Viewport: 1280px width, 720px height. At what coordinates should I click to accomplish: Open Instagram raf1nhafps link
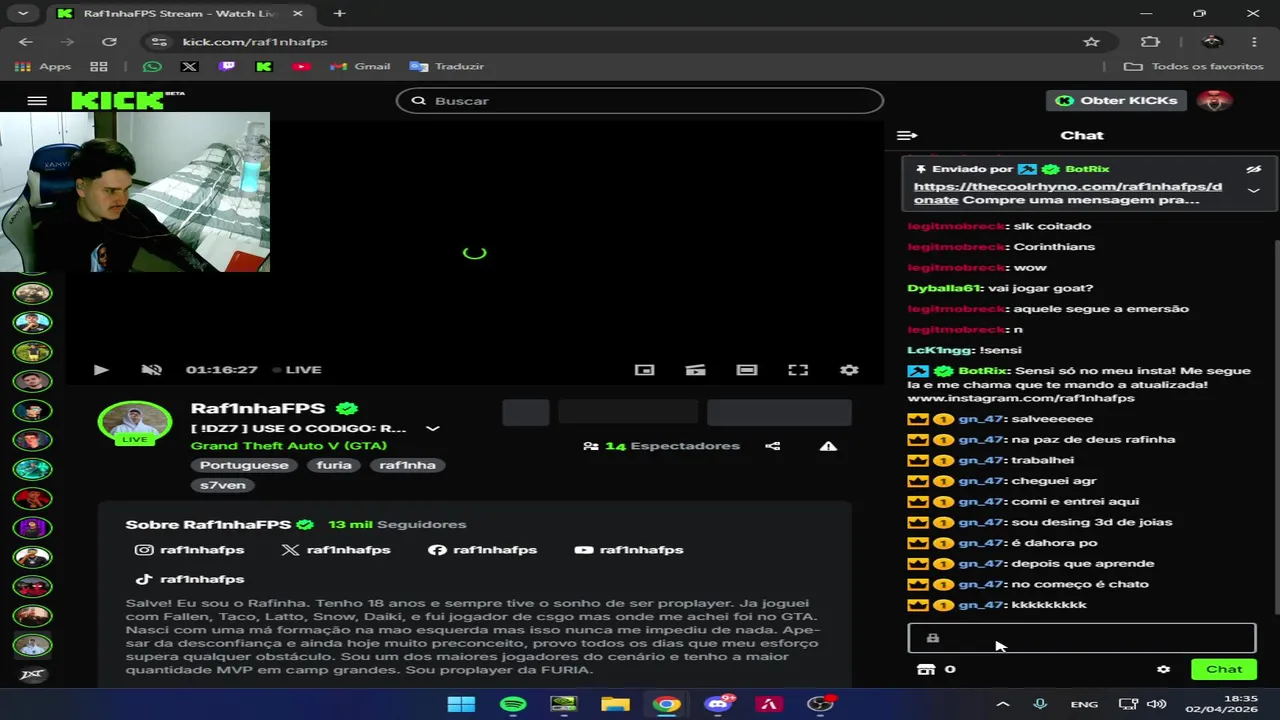(190, 550)
